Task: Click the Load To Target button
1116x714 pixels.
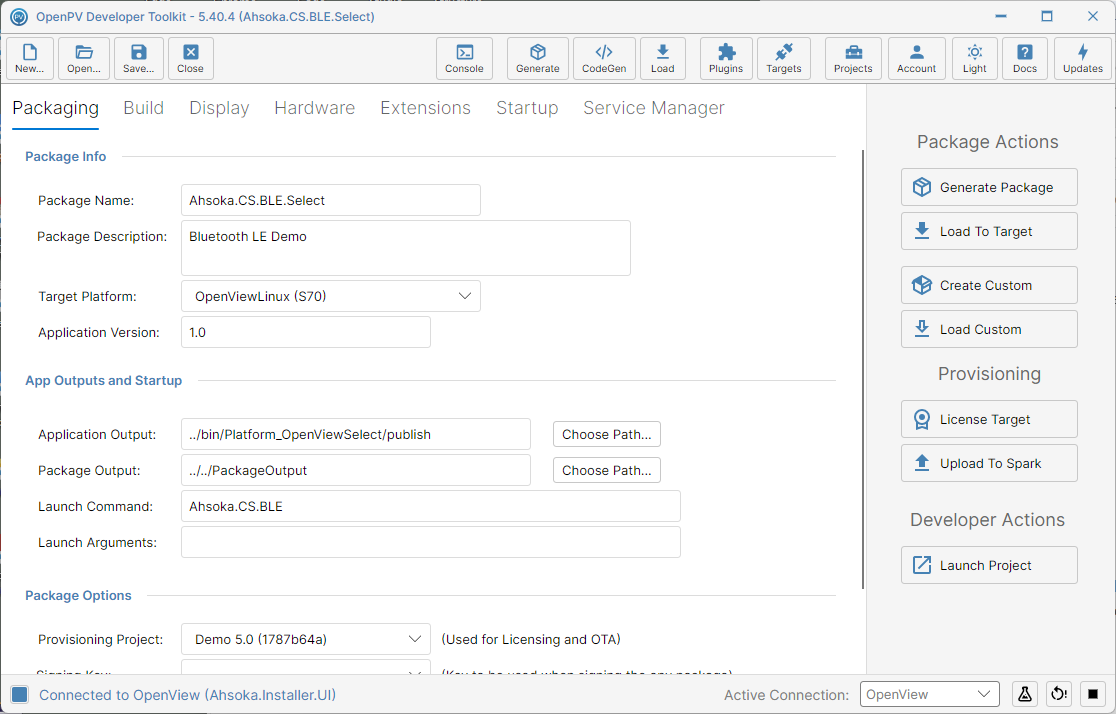Action: click(989, 231)
